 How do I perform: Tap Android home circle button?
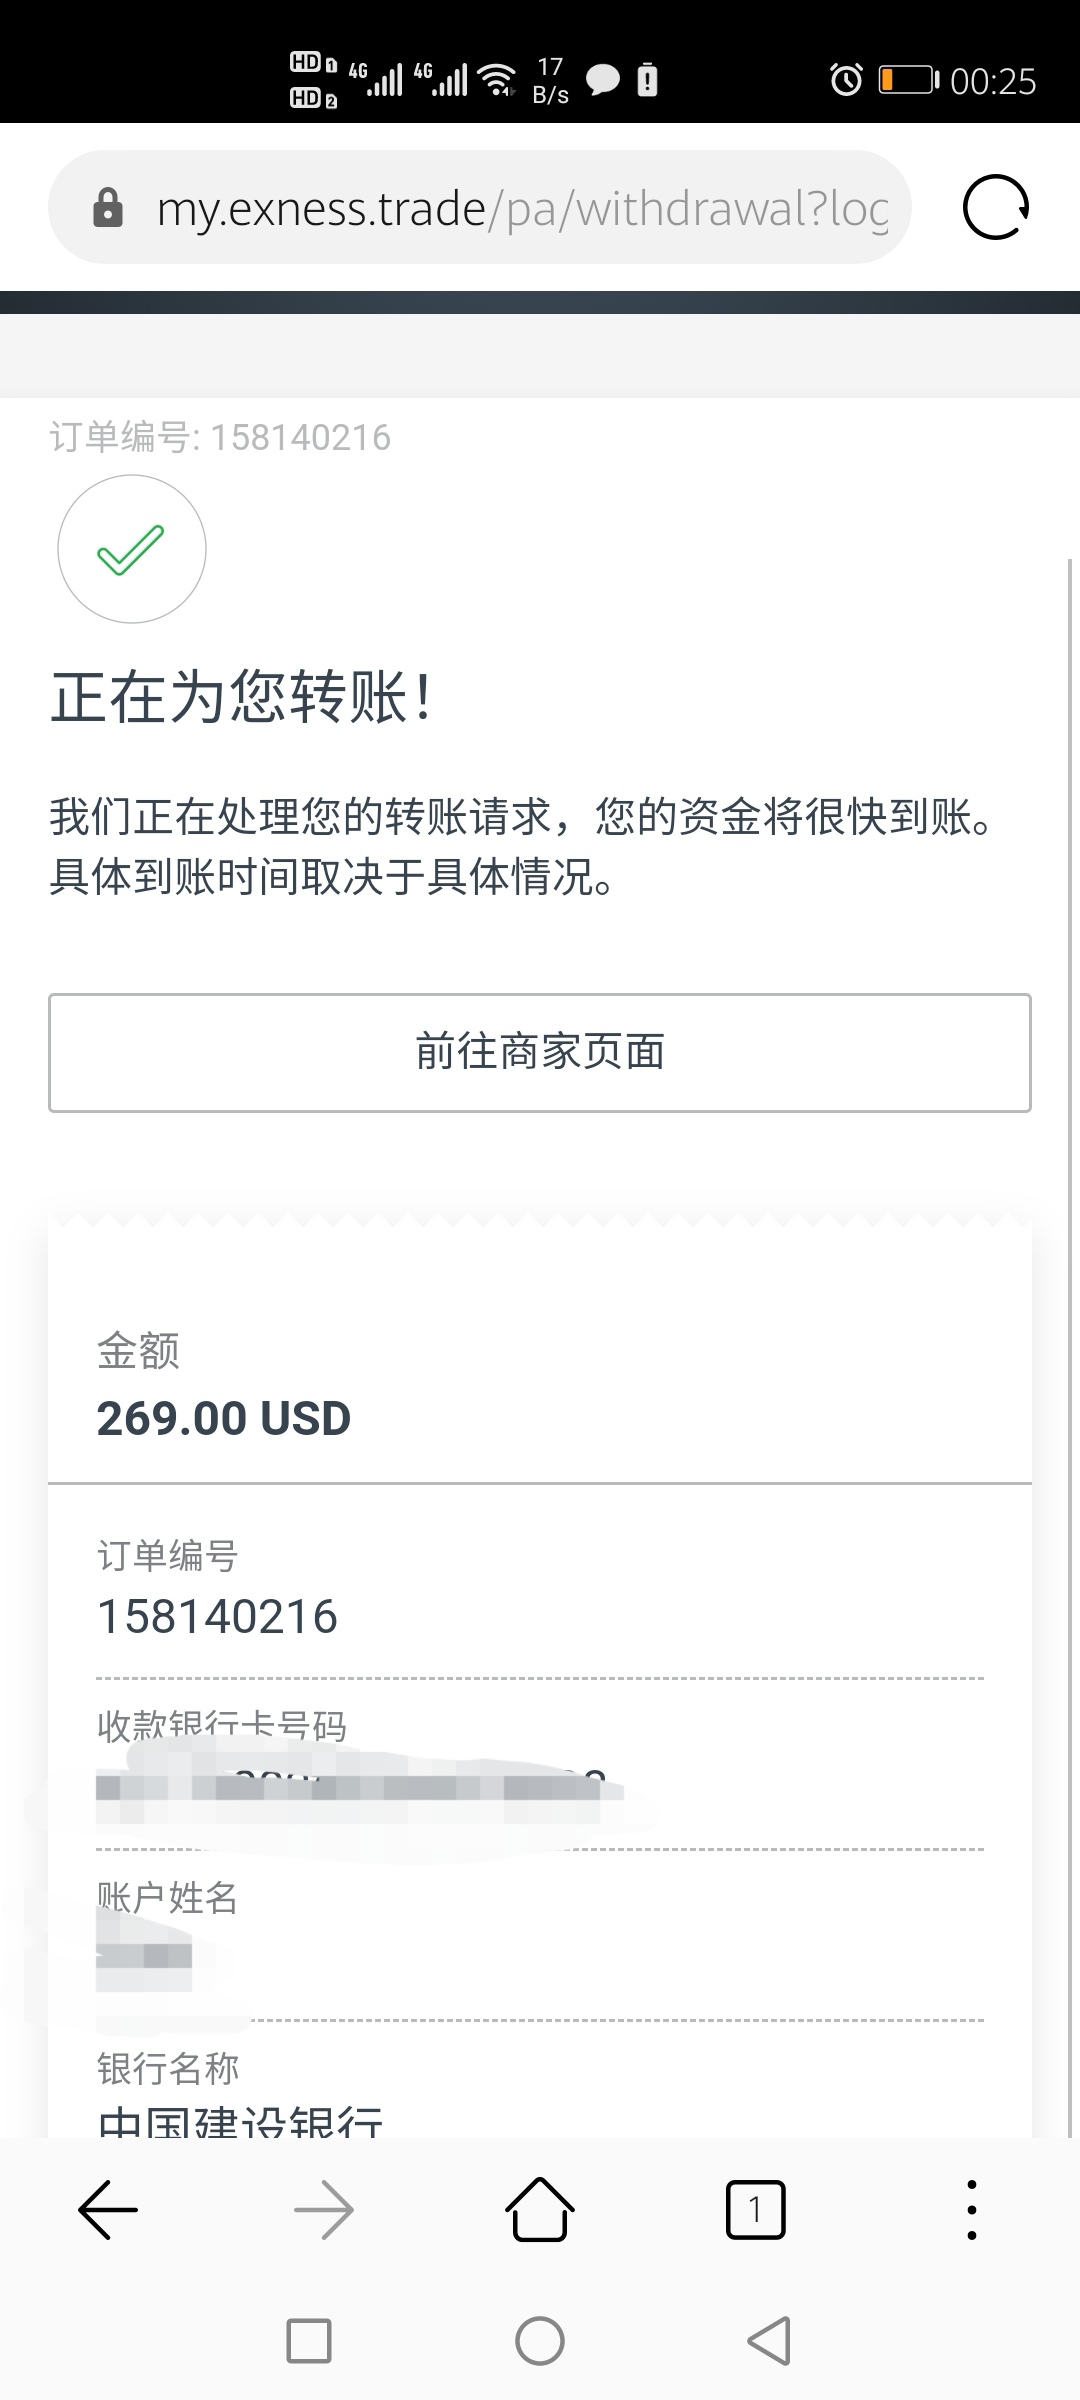click(x=540, y=2341)
